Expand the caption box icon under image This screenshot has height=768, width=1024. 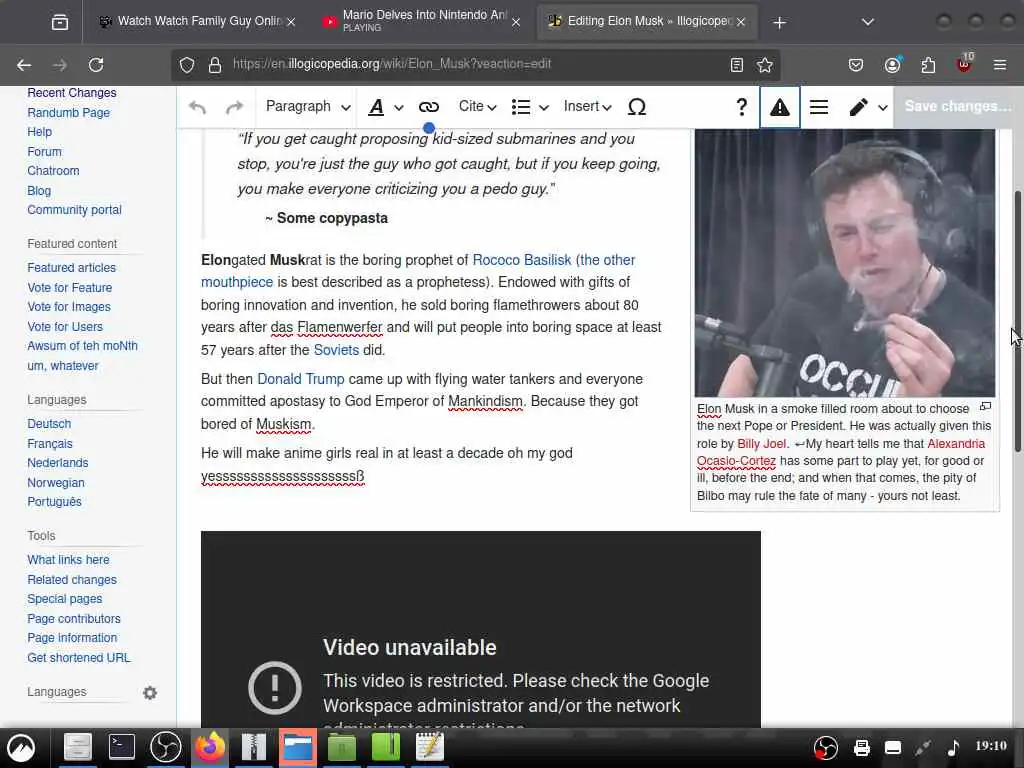[985, 406]
